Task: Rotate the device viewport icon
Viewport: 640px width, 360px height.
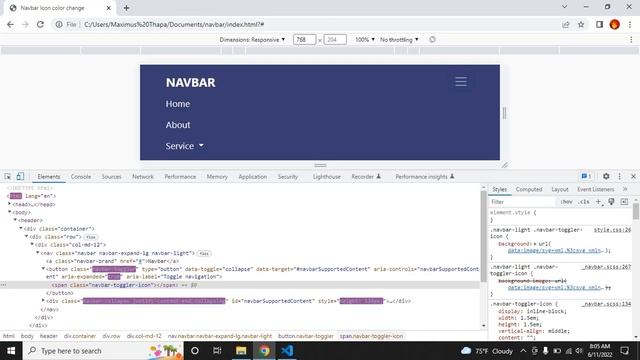Action: pos(432,40)
